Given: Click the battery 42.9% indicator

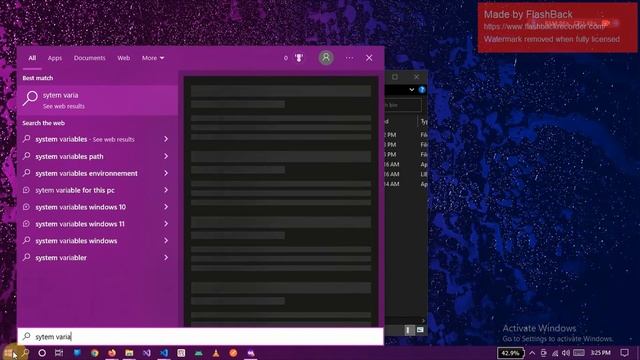Looking at the screenshot, I should [510, 353].
